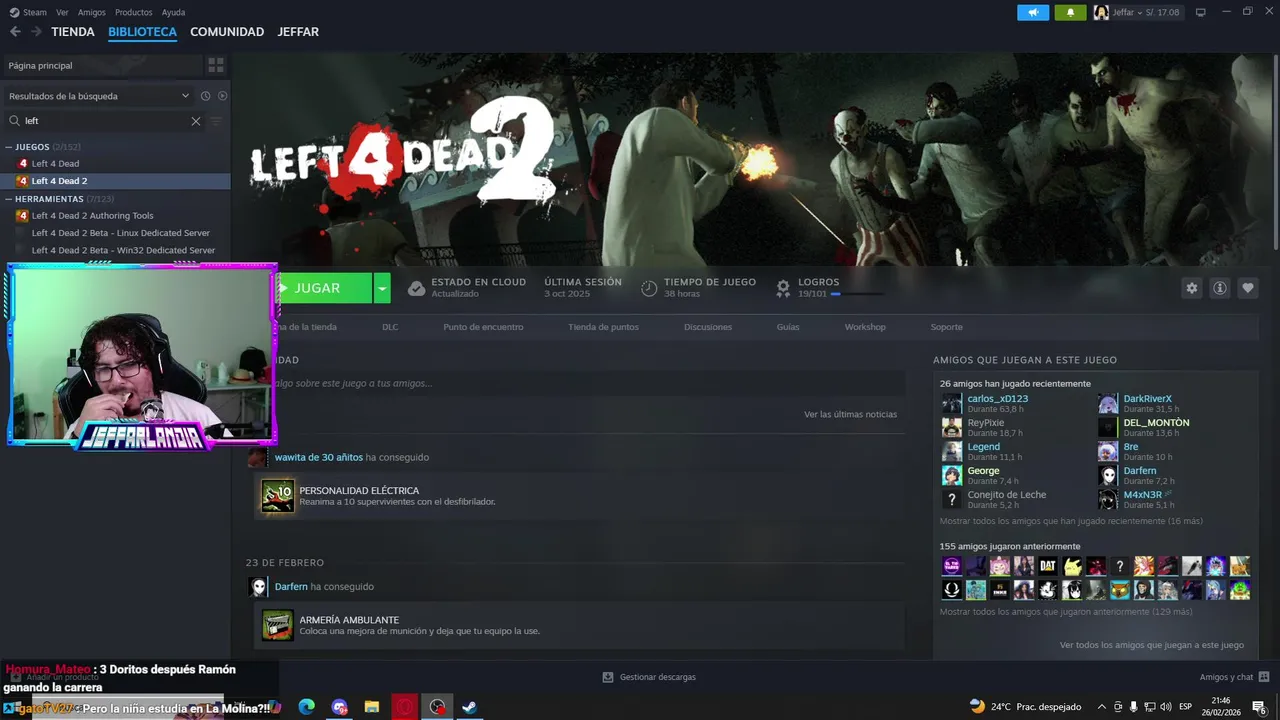
Task: Click the download icon beside Gestionar descargas
Action: pyautogui.click(x=608, y=677)
